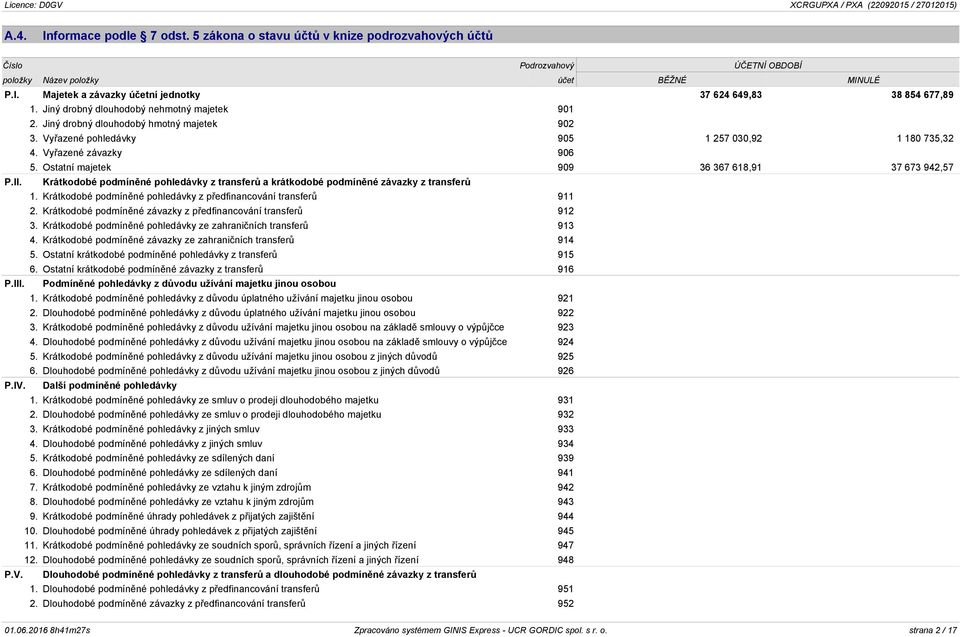Select the 'Další podmíněné pohledávky' heading

click(110, 386)
